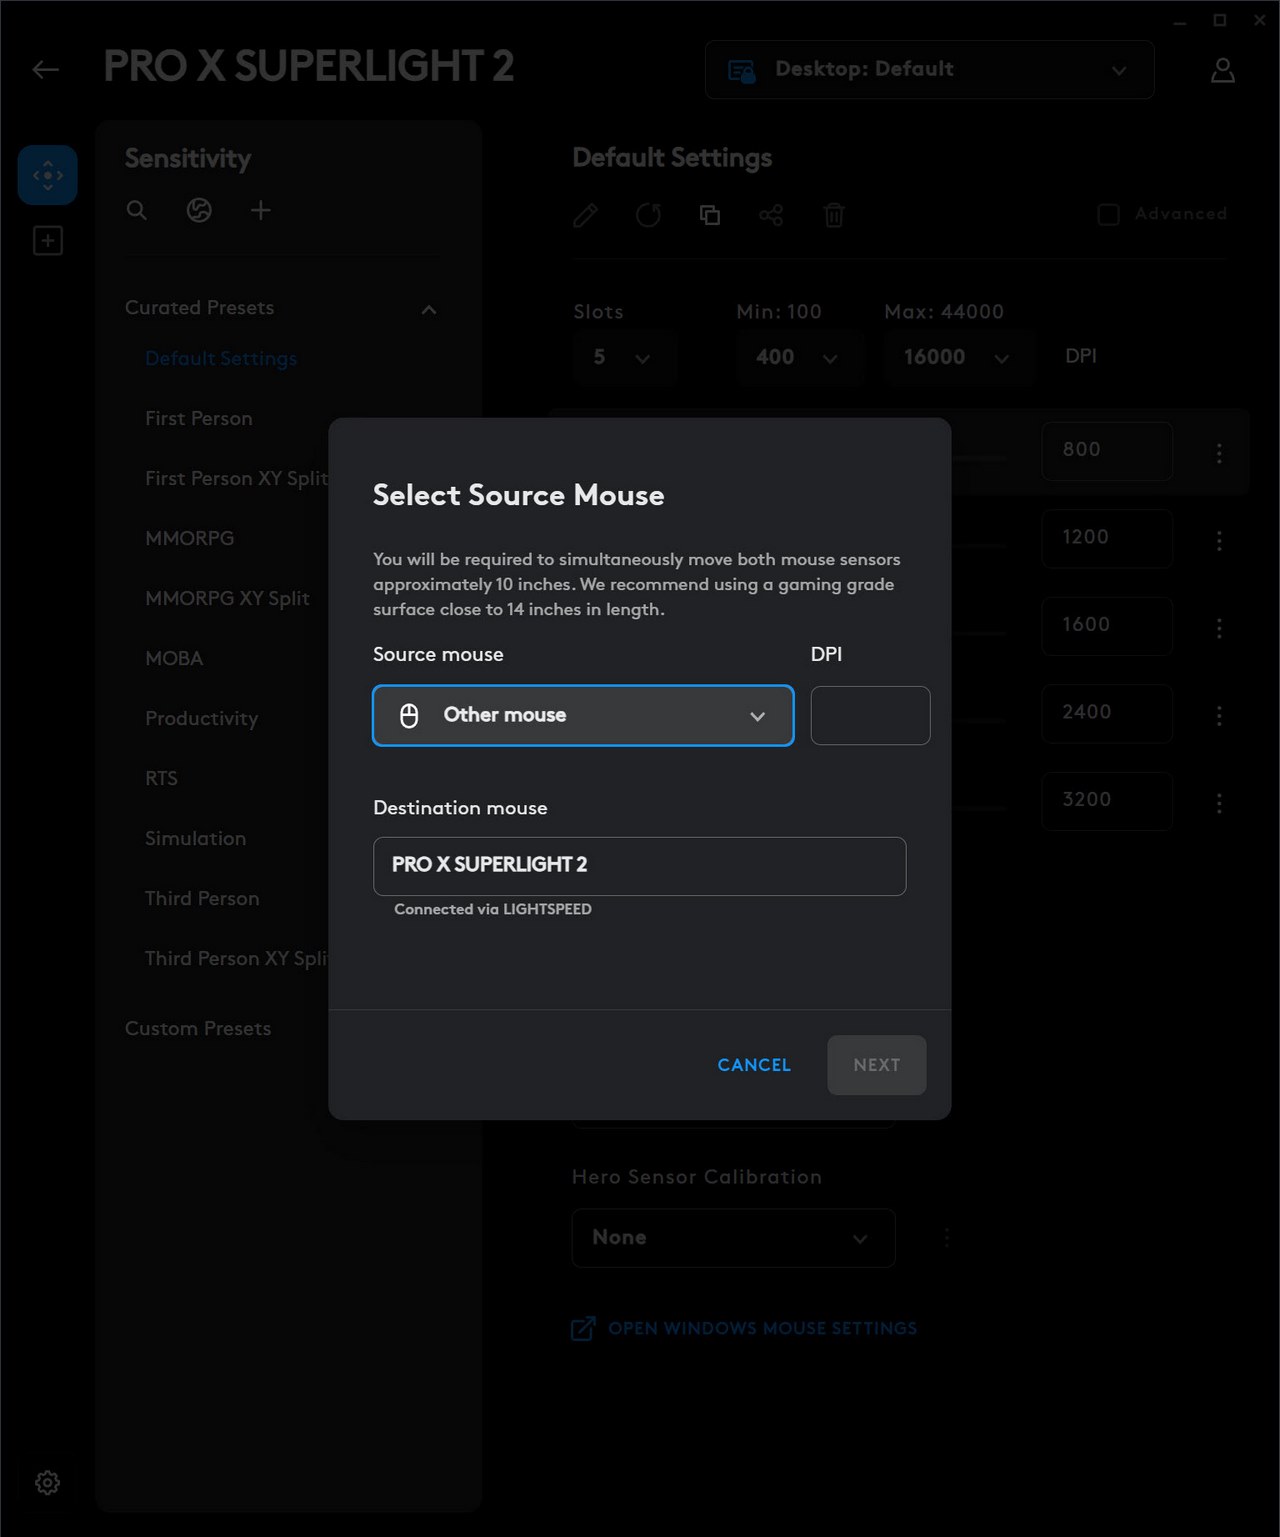Collapse the Curated Presets section
1280x1537 pixels.
[429, 309]
